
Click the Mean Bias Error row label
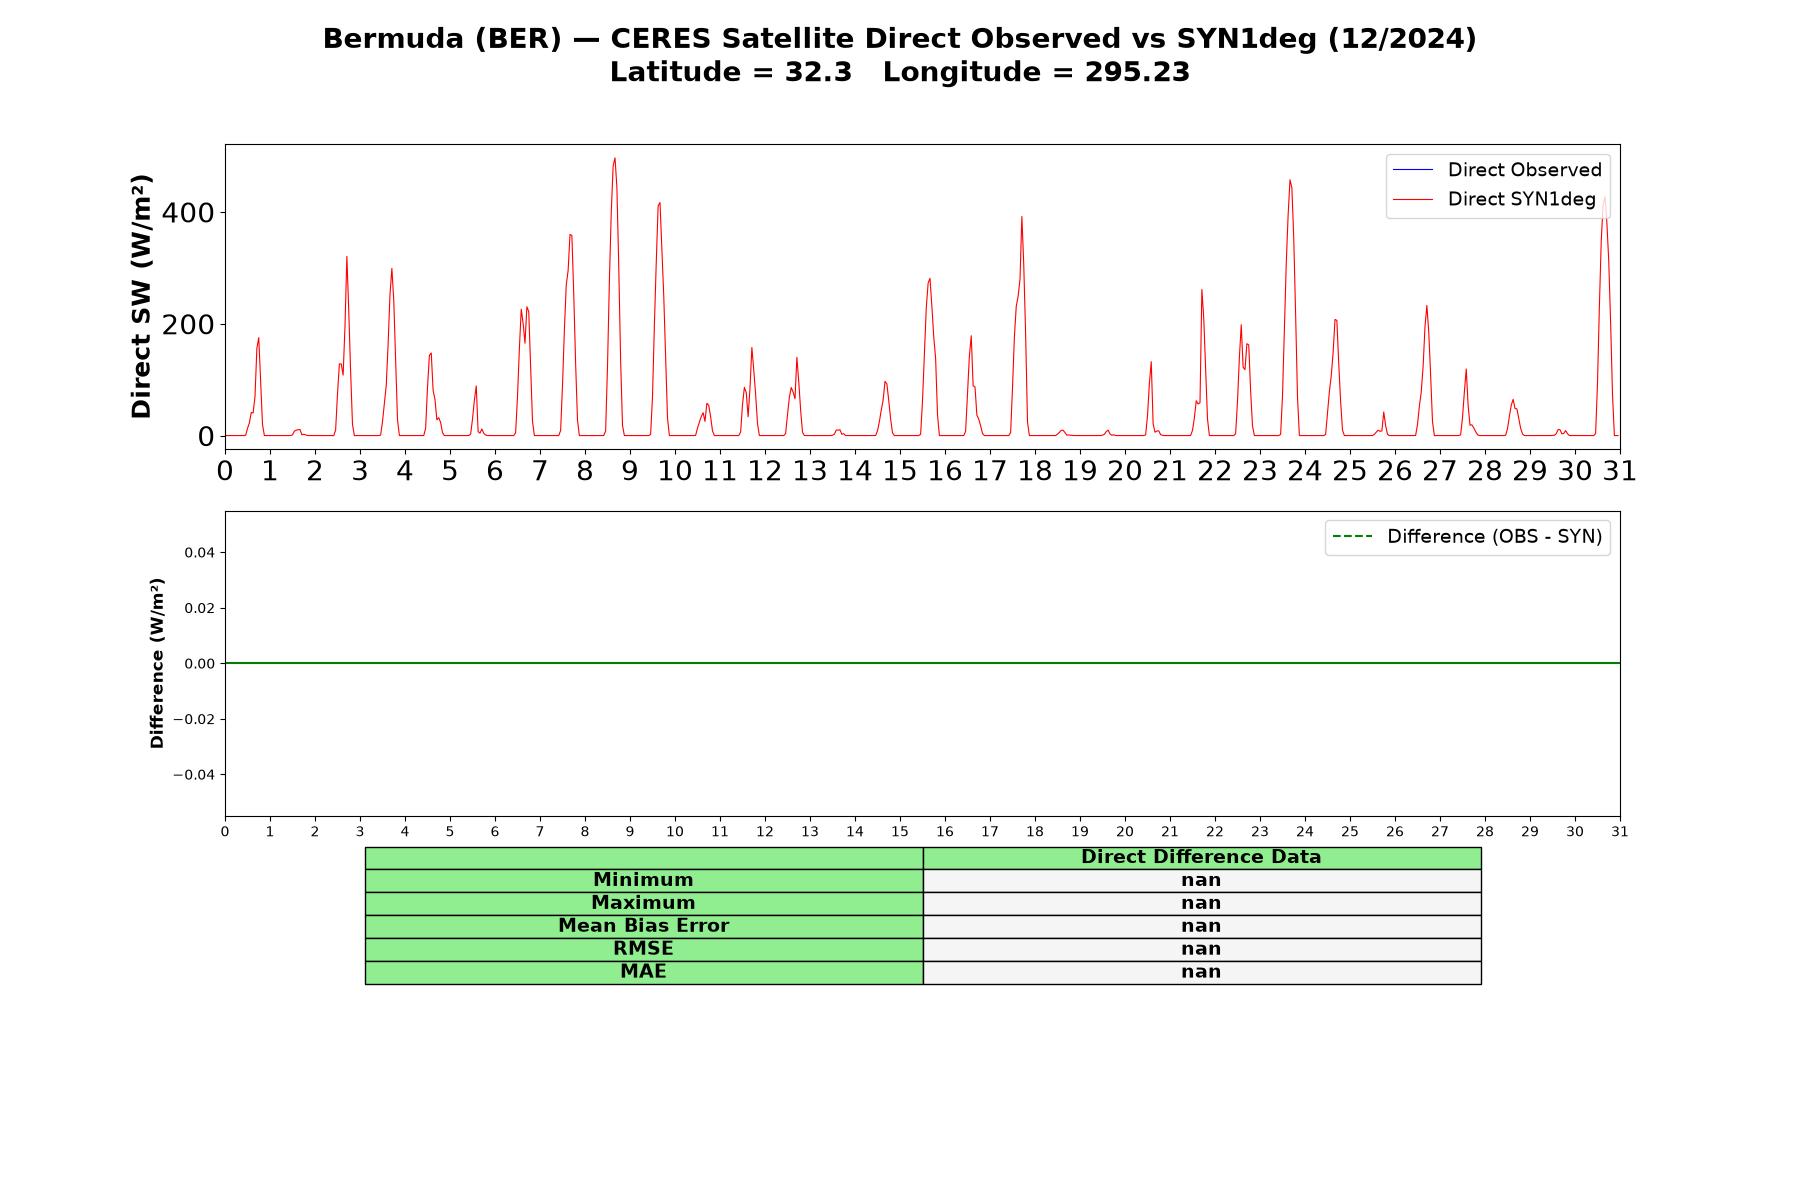click(643, 926)
